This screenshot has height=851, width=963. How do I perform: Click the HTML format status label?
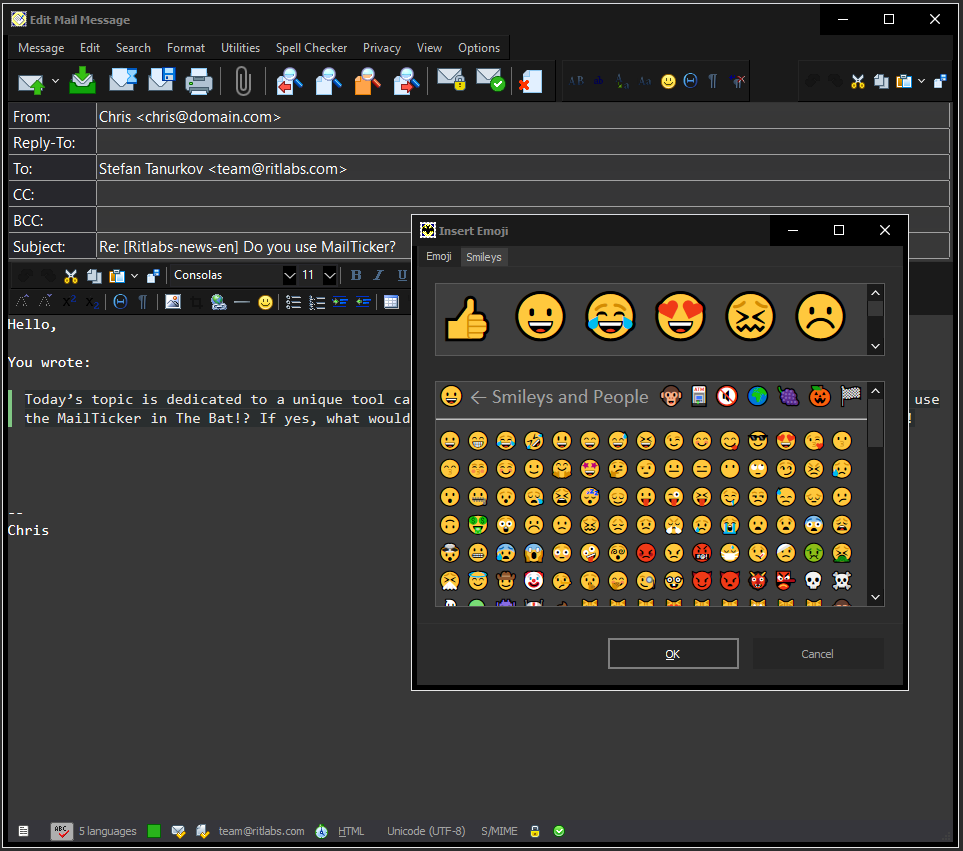tap(351, 831)
